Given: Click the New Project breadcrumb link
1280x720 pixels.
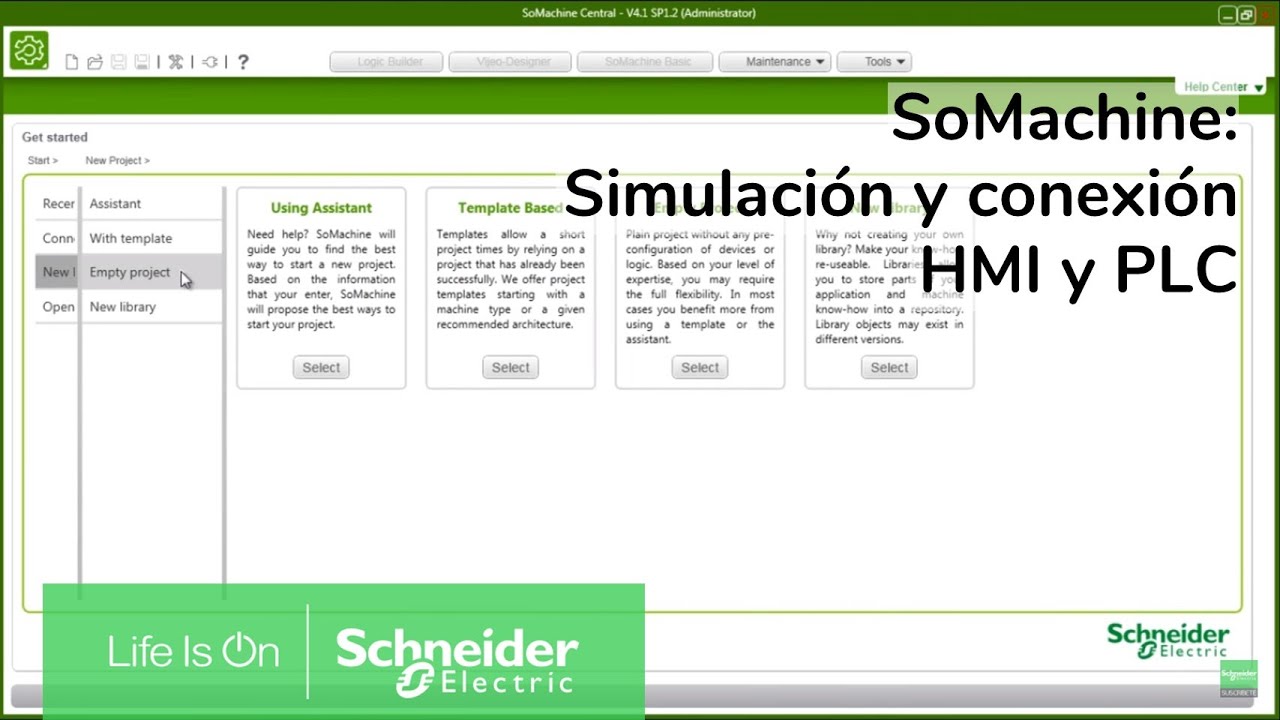Looking at the screenshot, I should point(117,160).
